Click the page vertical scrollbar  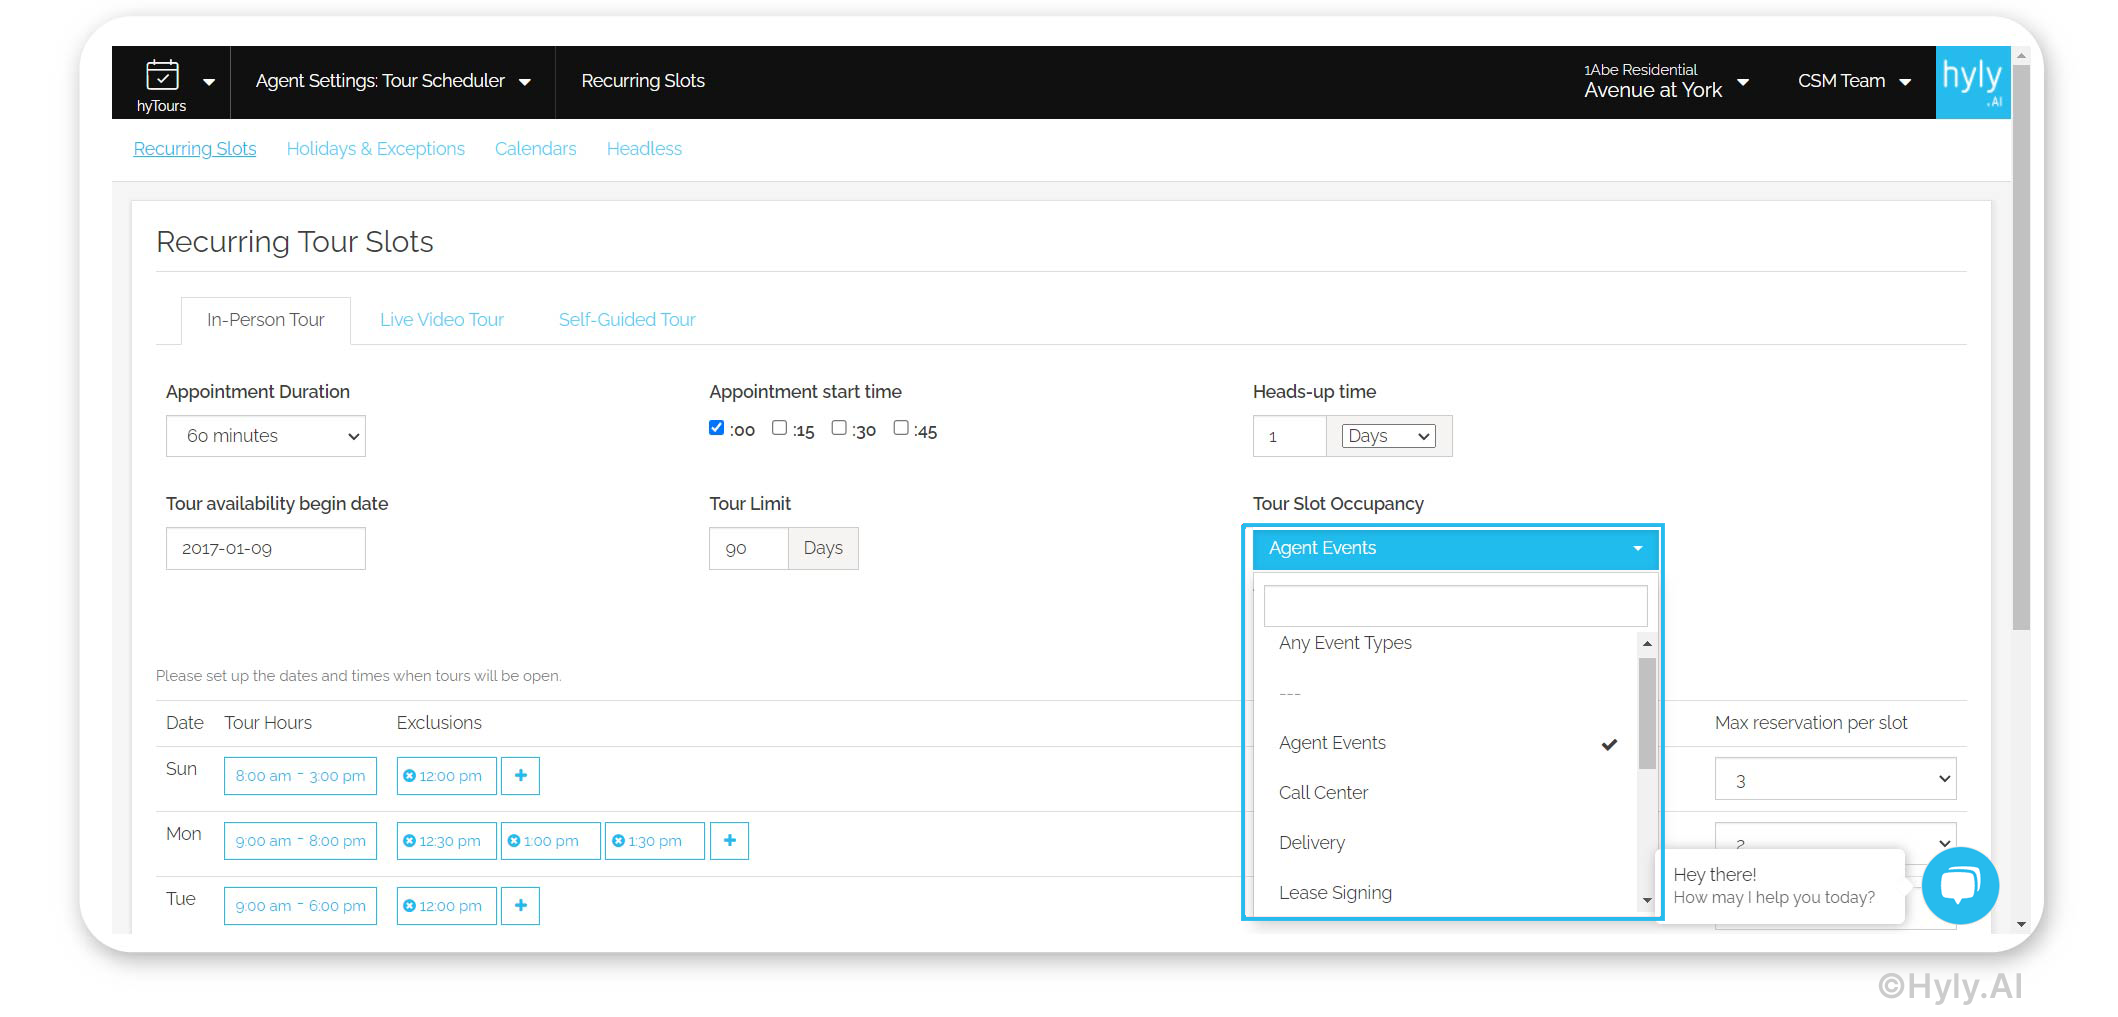pyautogui.click(x=2022, y=348)
